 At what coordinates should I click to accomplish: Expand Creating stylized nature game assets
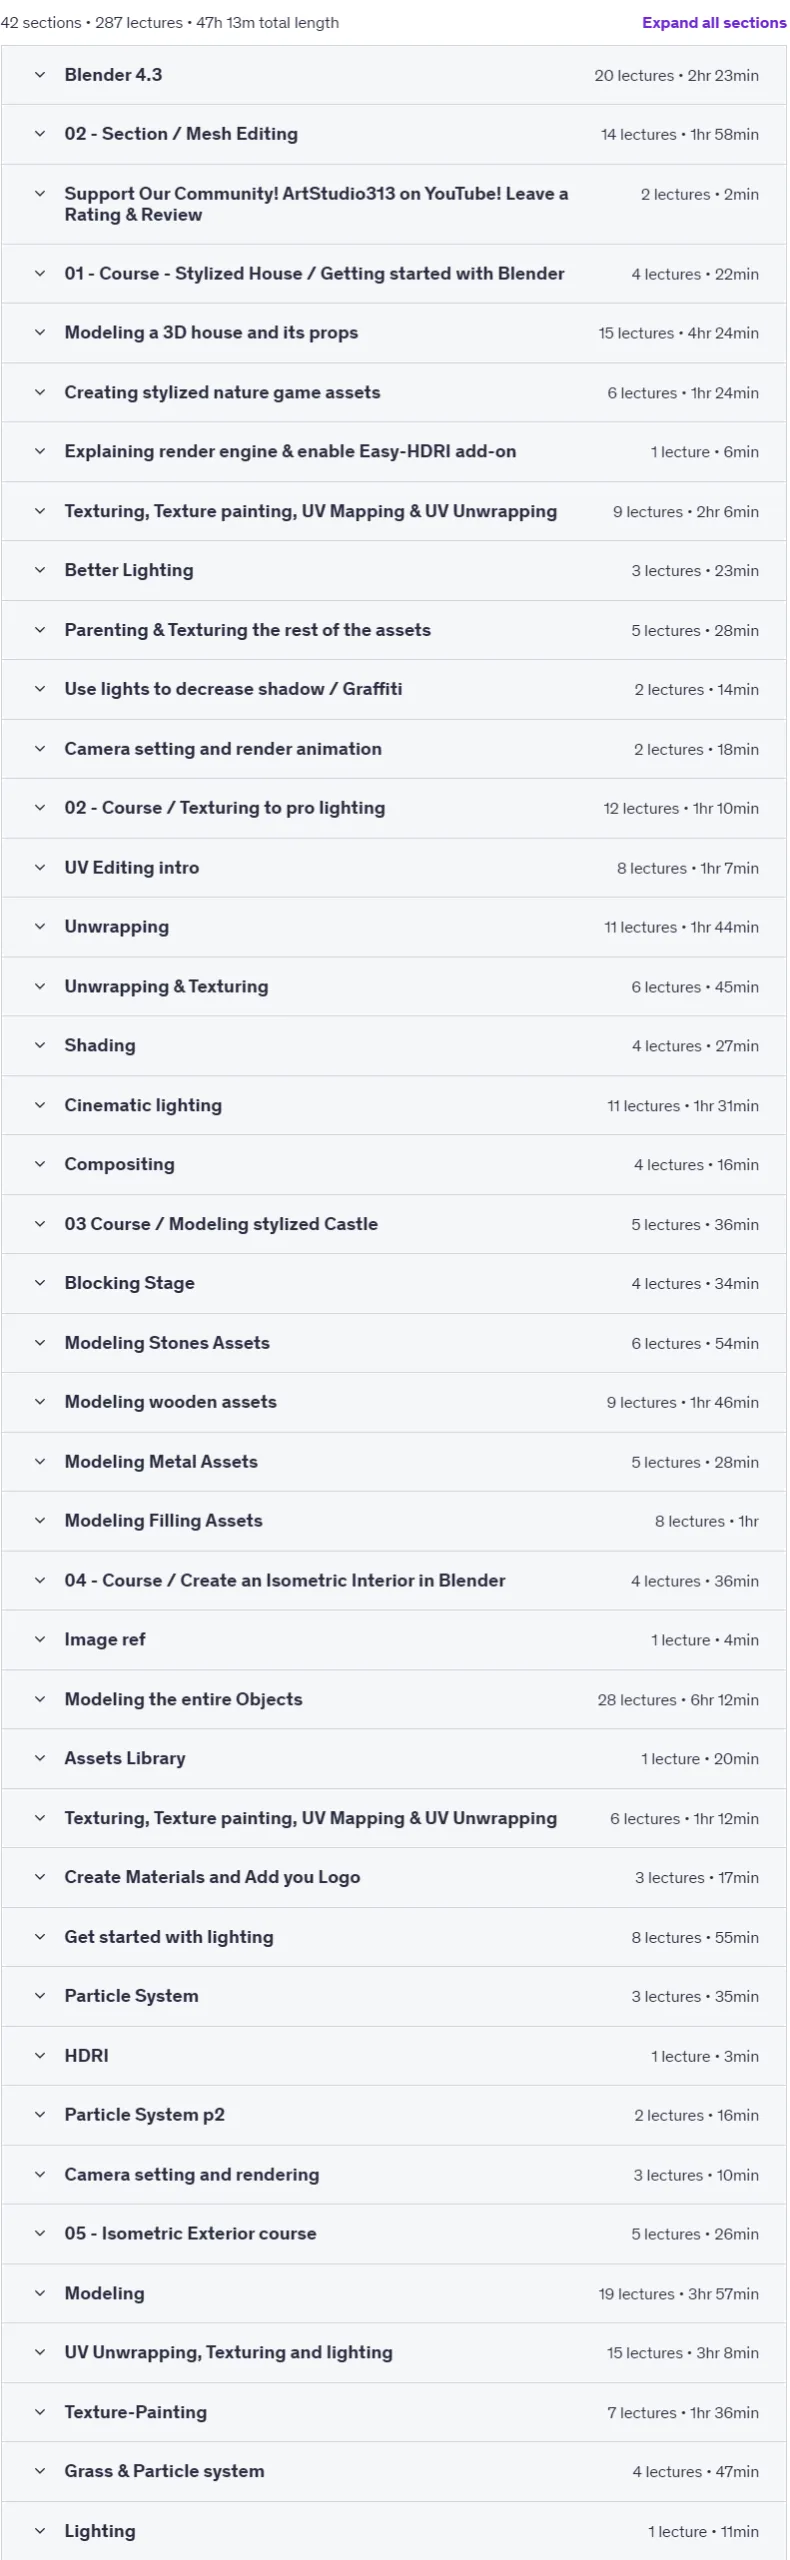[x=393, y=392]
